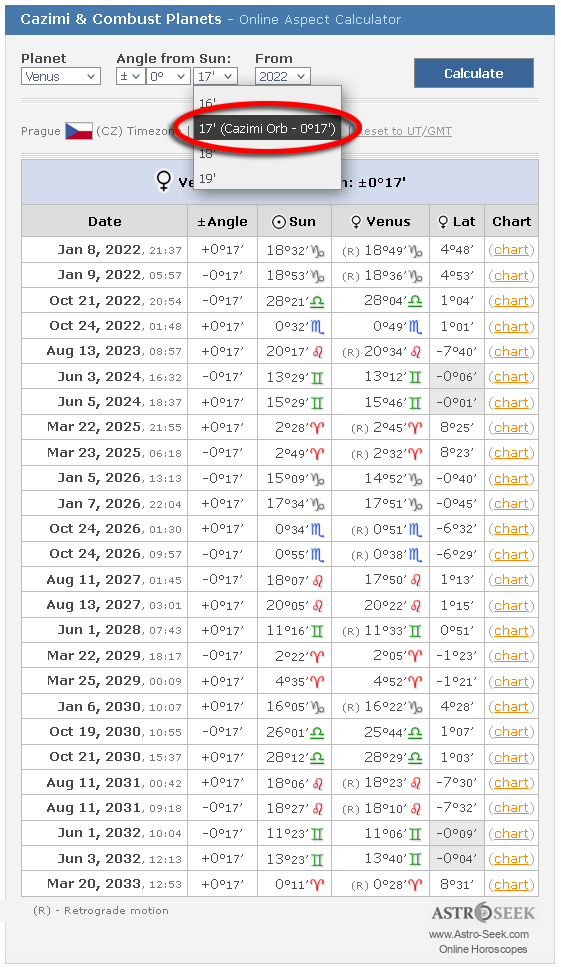The width and height of the screenshot is (561, 972).
Task: Click the Calculate button
Action: (x=474, y=73)
